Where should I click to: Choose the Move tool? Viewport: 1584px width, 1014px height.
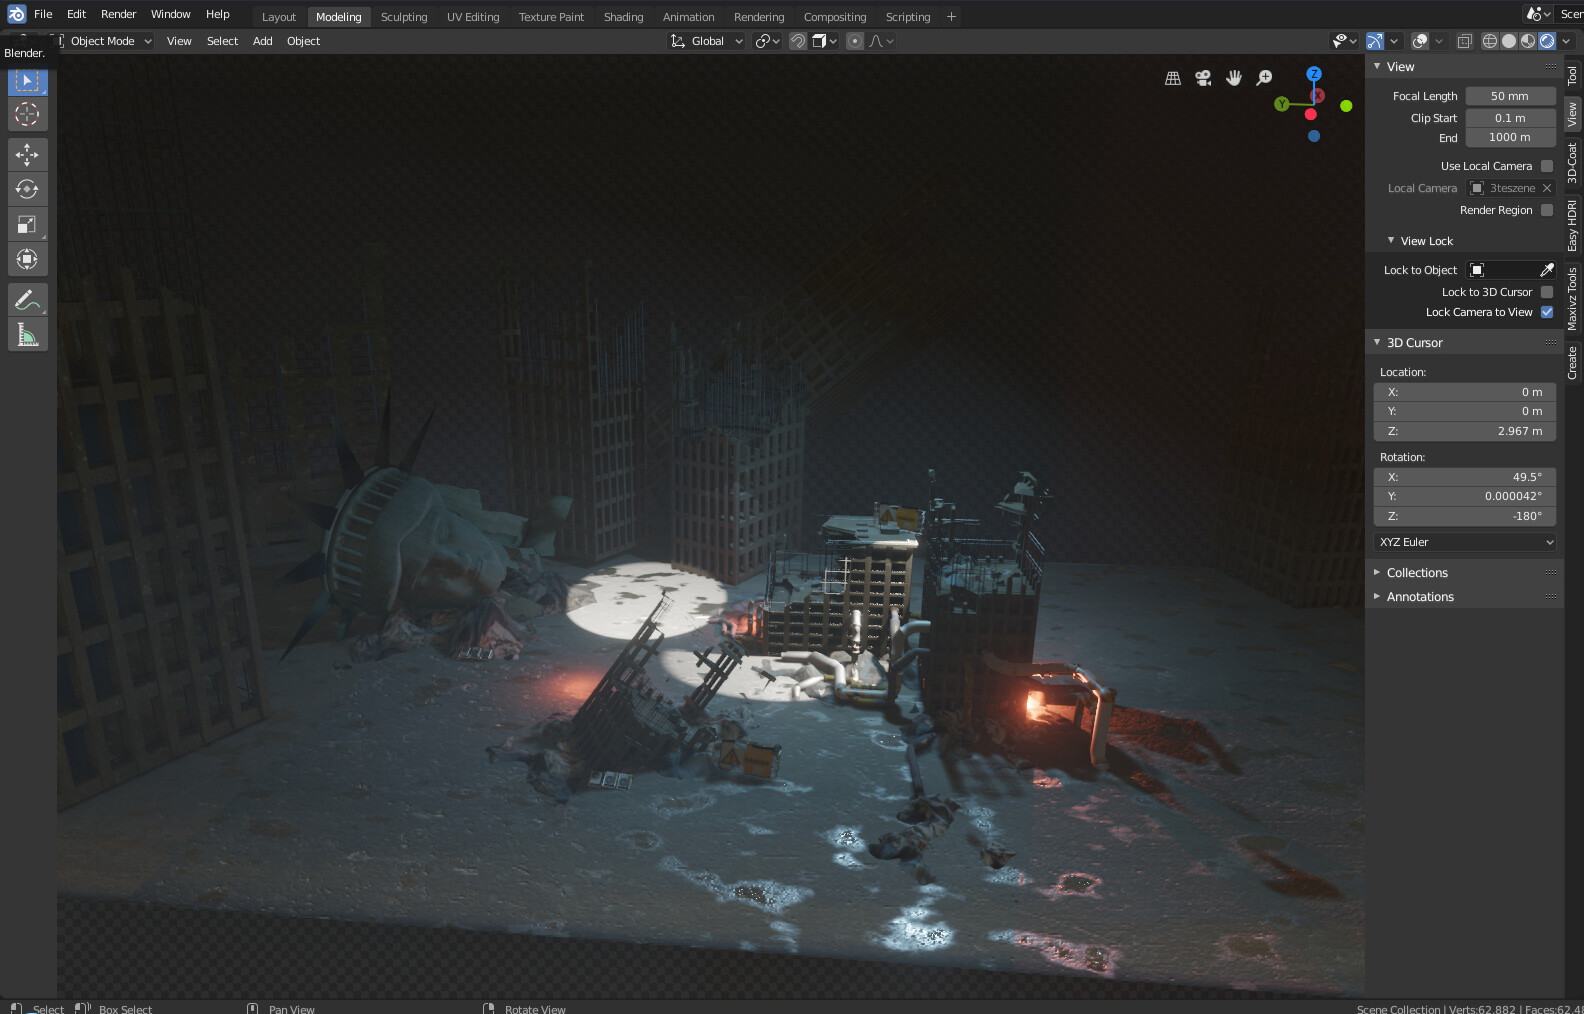pos(28,154)
